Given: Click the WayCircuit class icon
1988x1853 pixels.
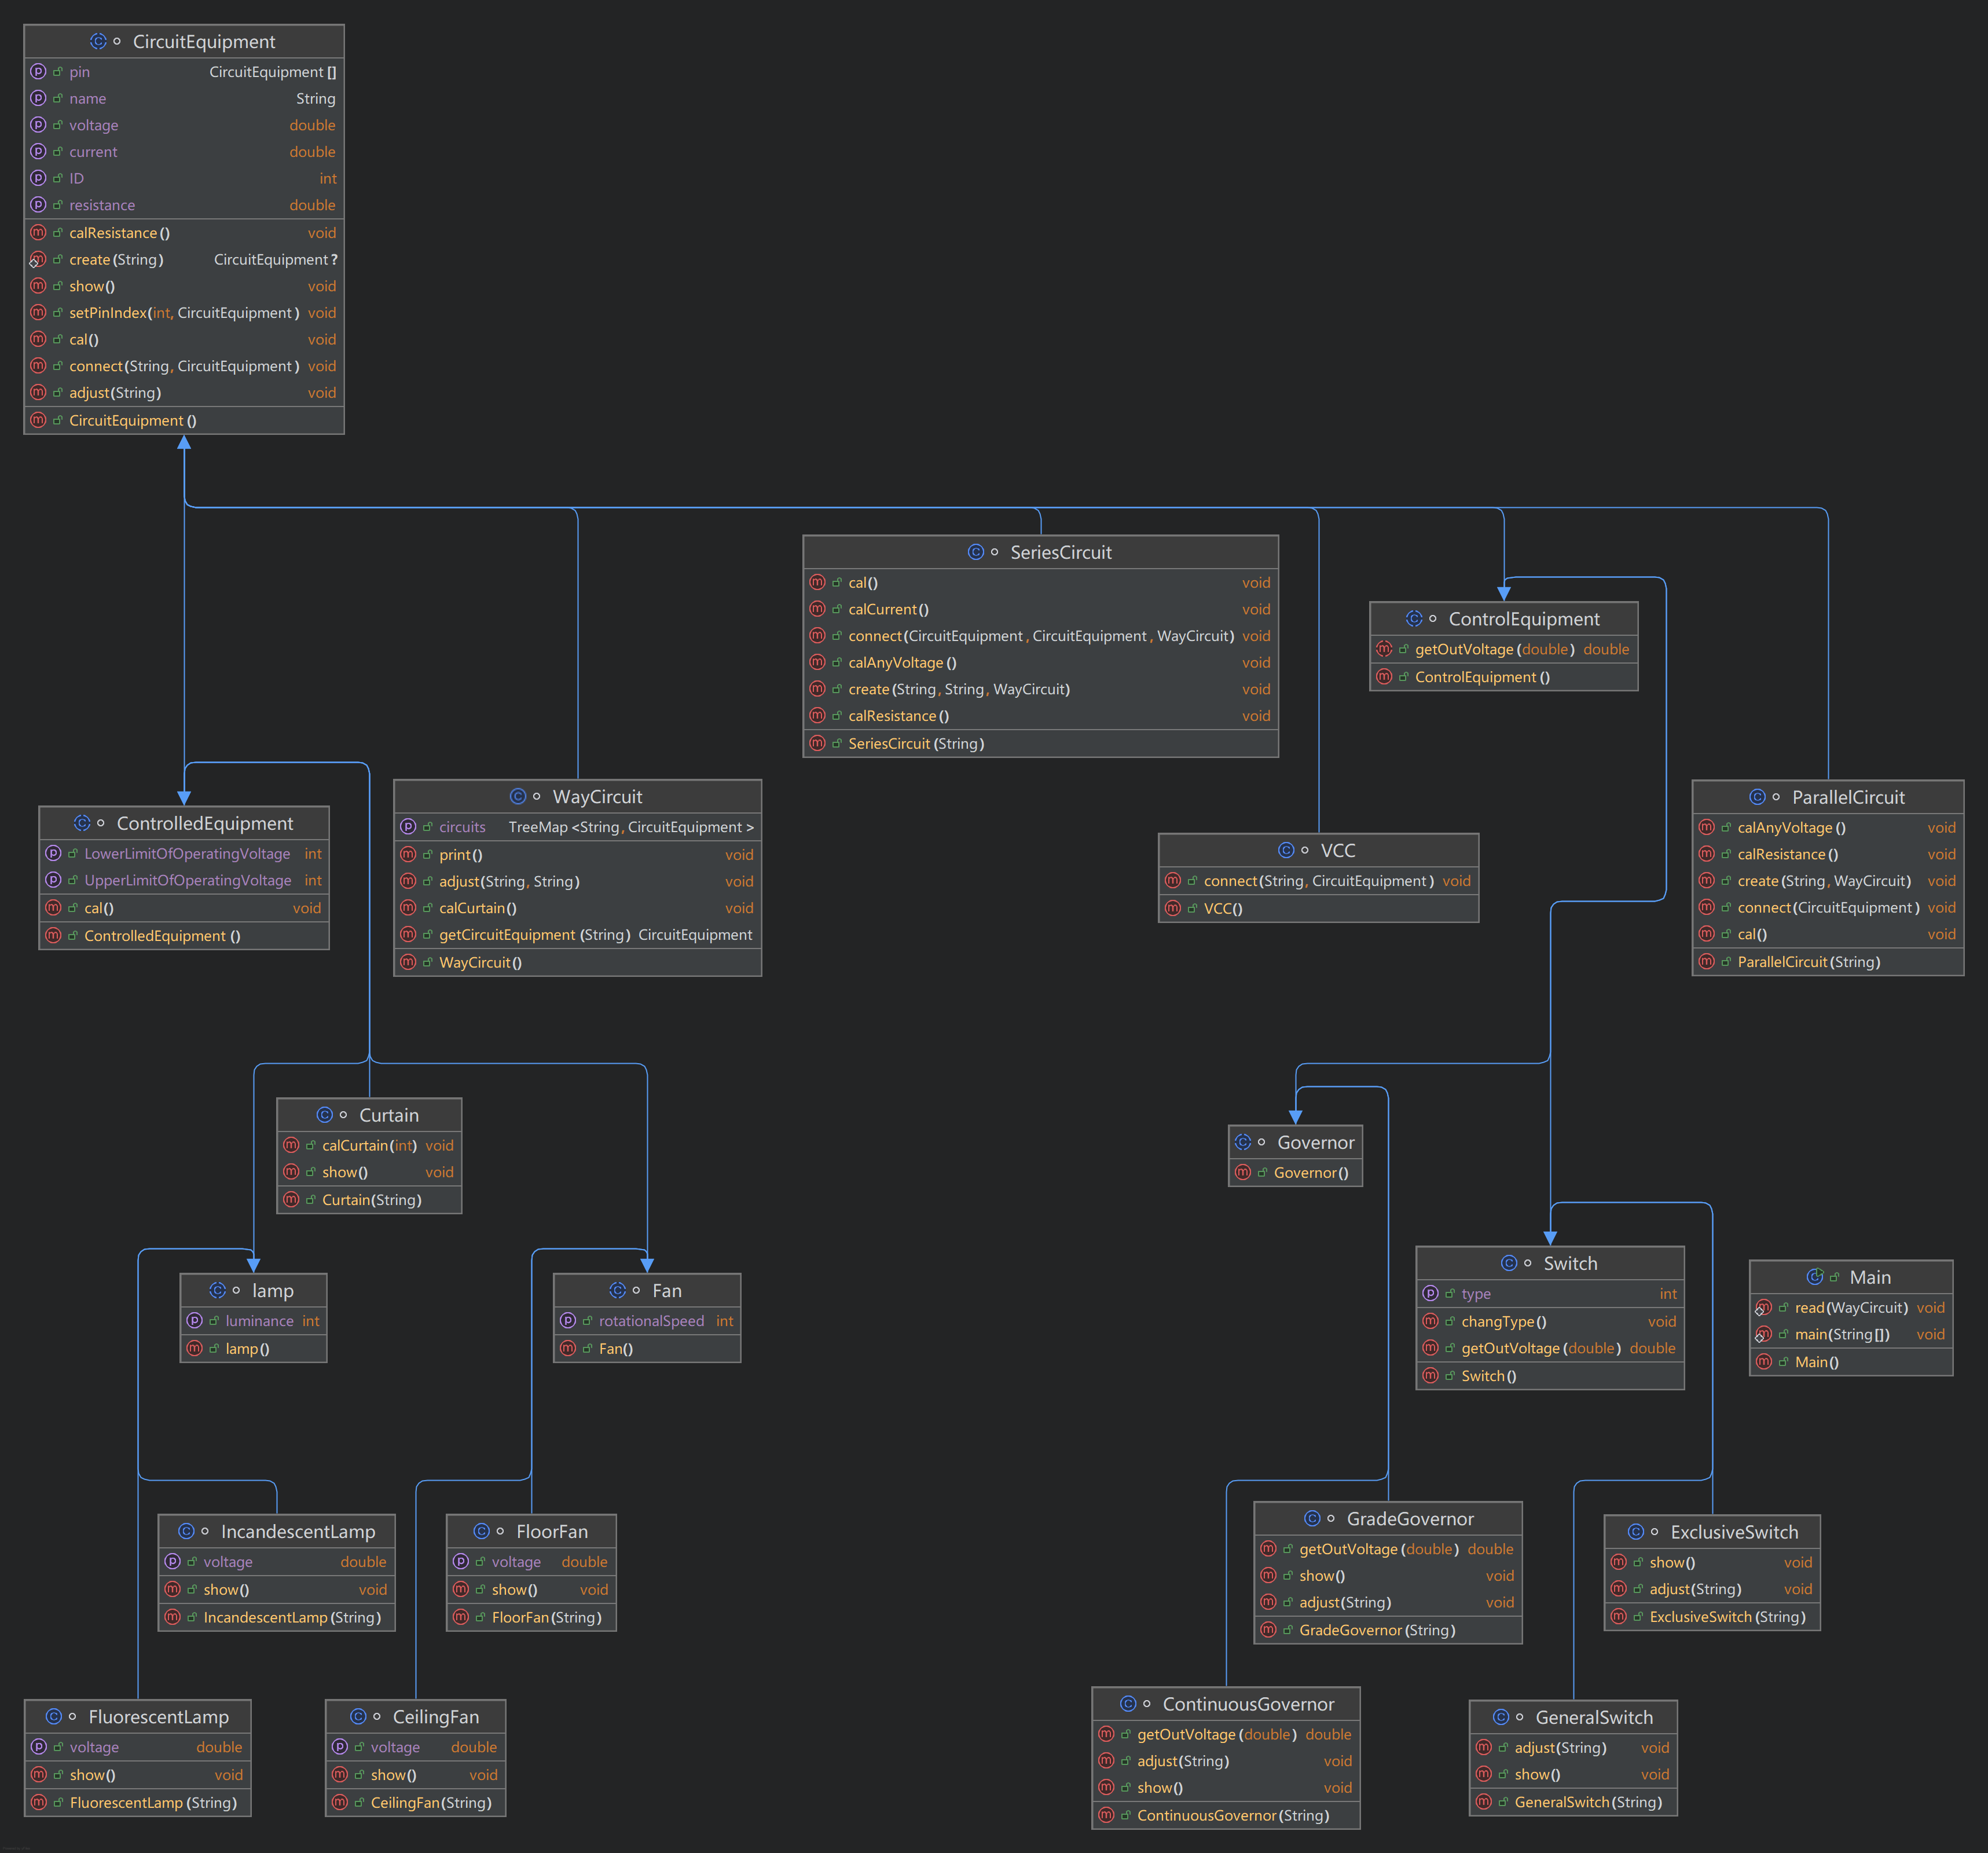Looking at the screenshot, I should pyautogui.click(x=517, y=796).
